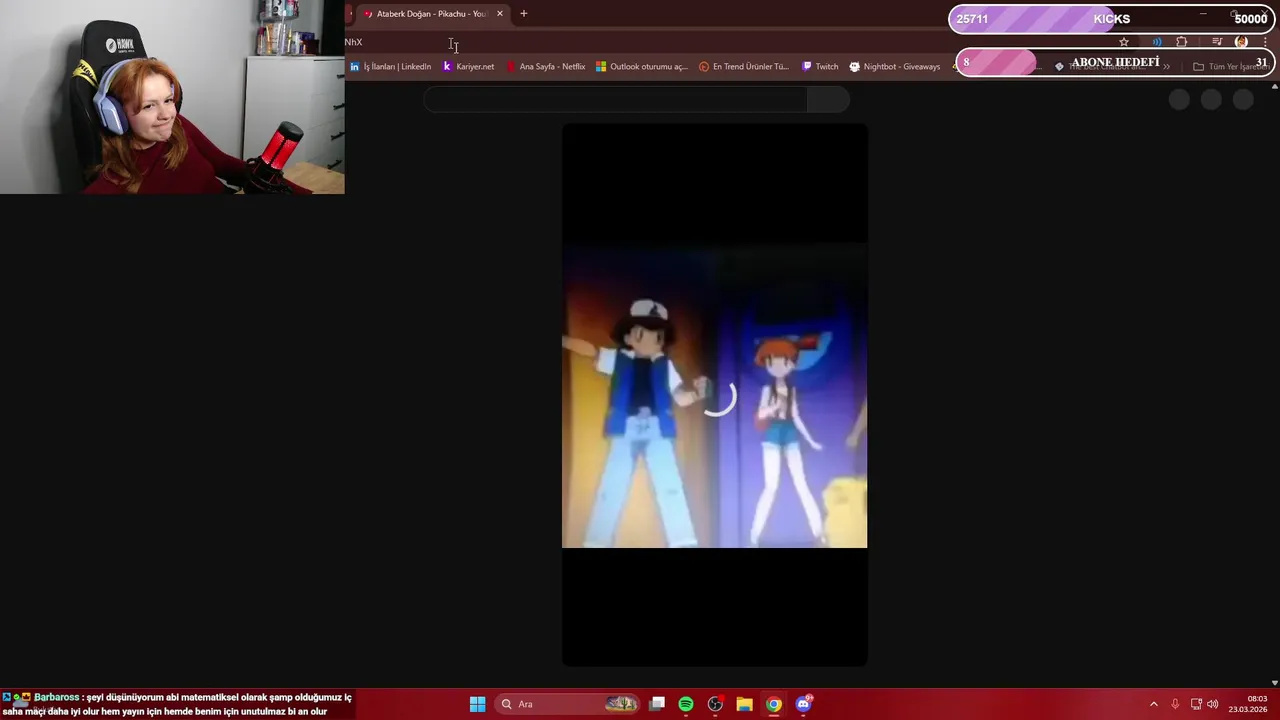
Task: Open the Tüm Yer İşaretleri folder
Action: point(1230,67)
